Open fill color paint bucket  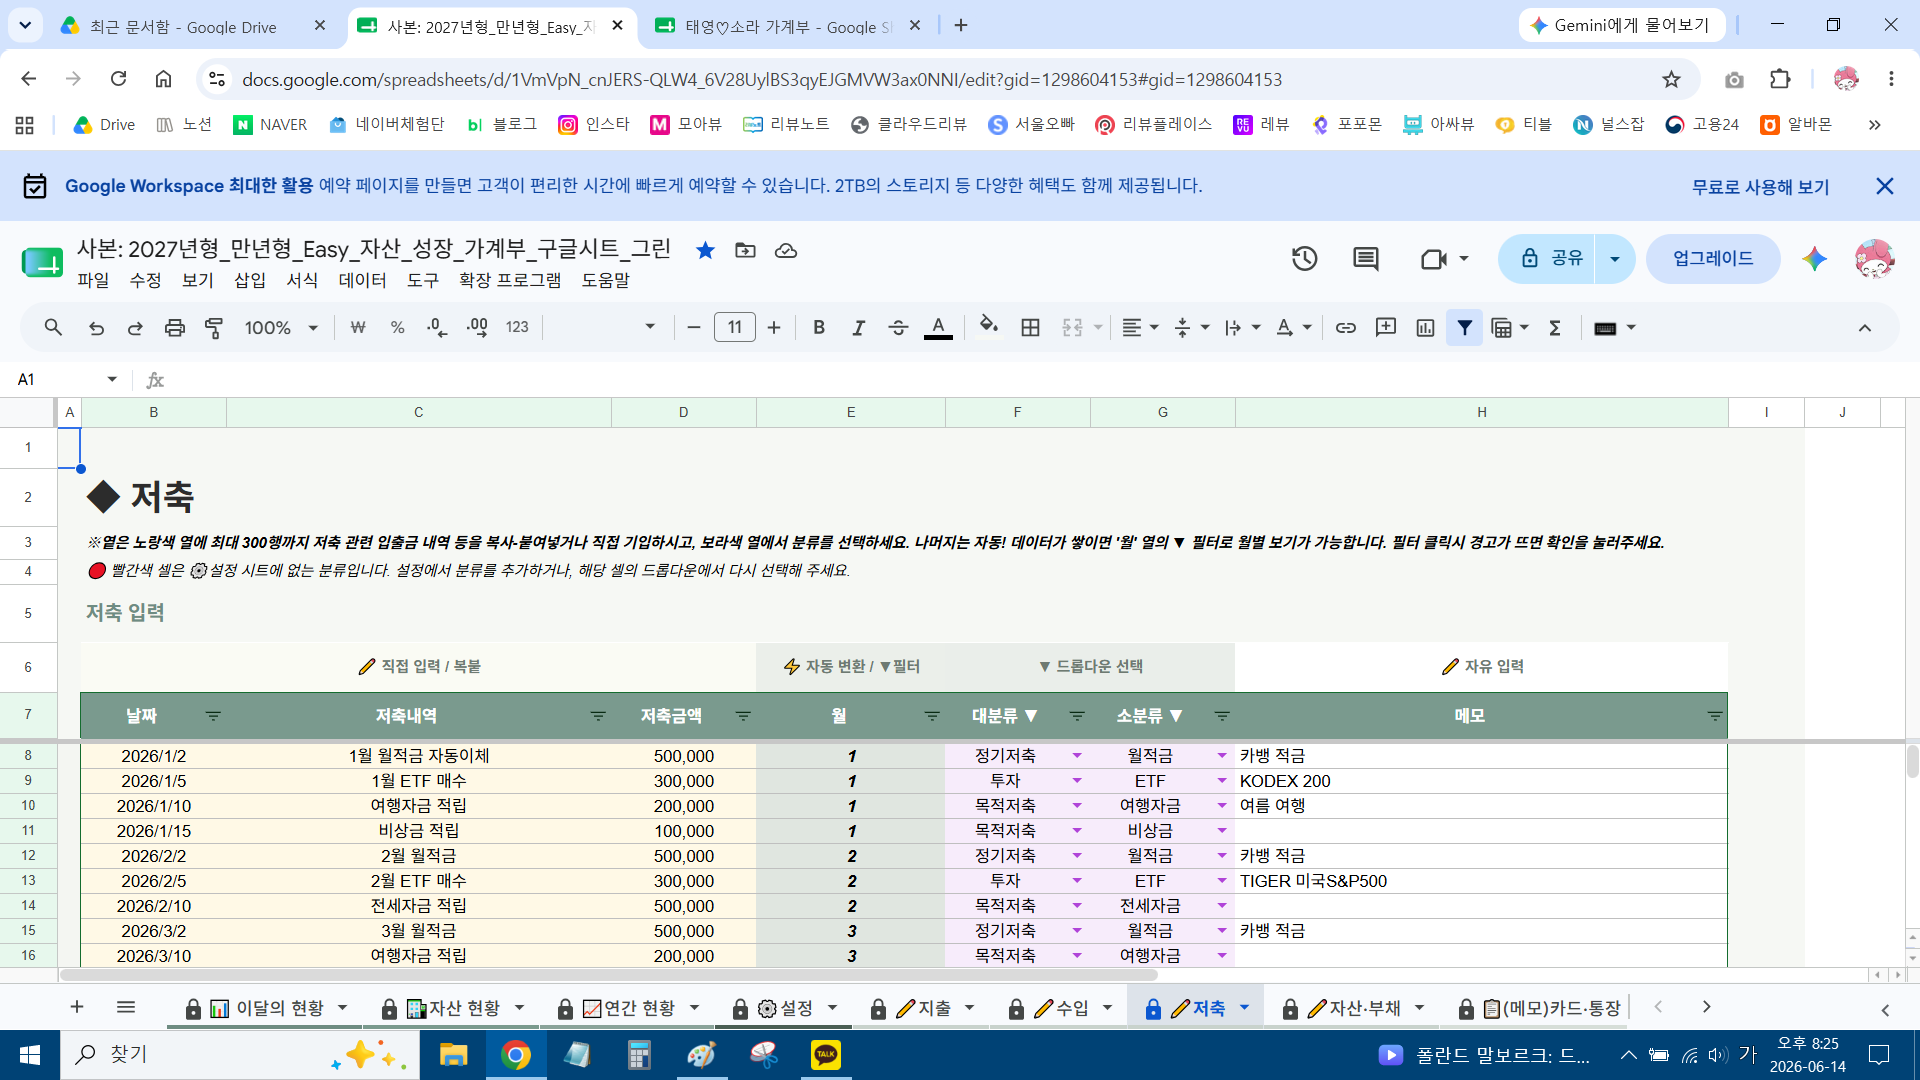[989, 327]
